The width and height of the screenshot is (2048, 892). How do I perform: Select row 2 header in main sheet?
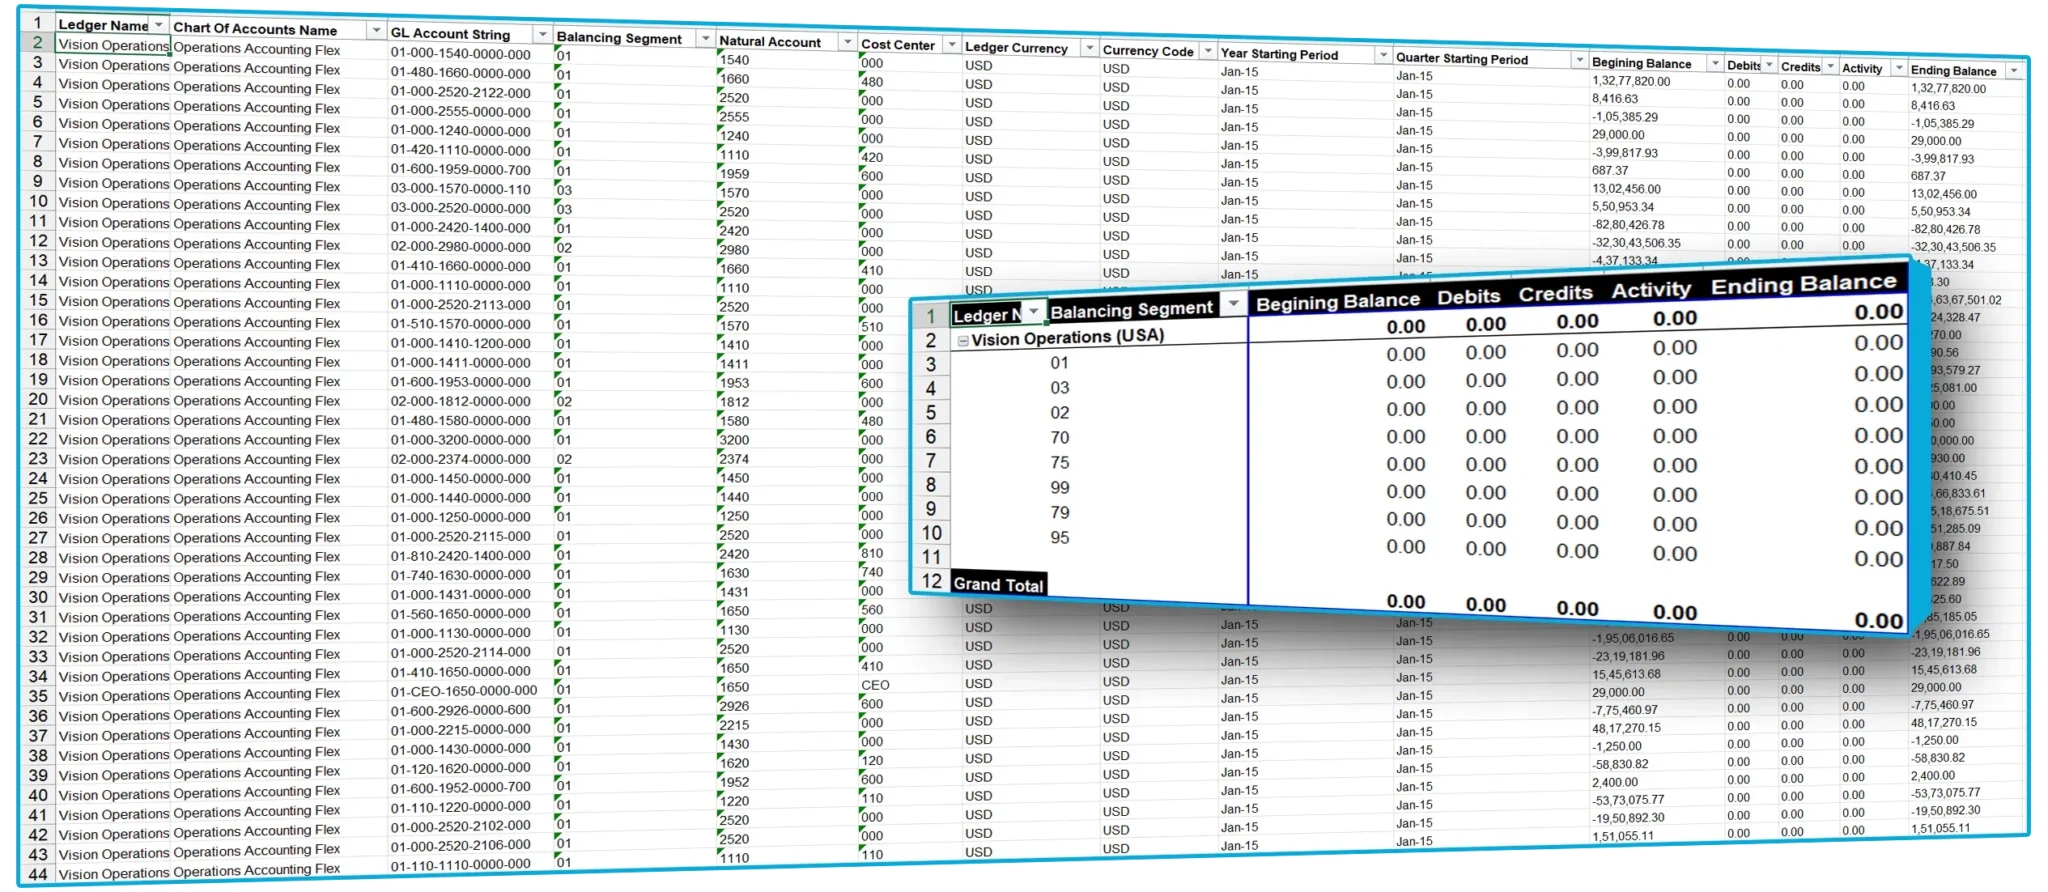pyautogui.click(x=38, y=43)
